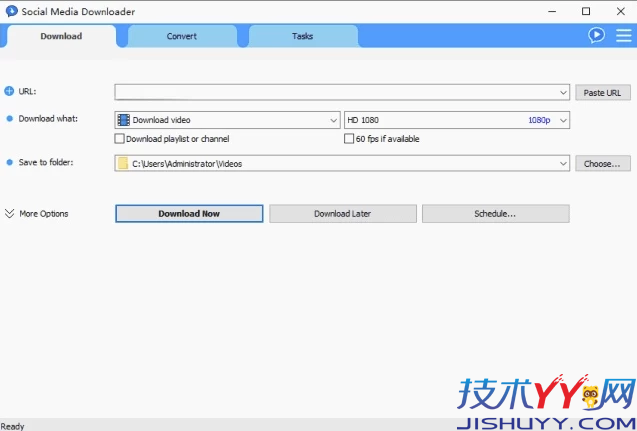637x431 pixels.
Task: Click the double chevron icon beside More Options
Action: (9, 213)
